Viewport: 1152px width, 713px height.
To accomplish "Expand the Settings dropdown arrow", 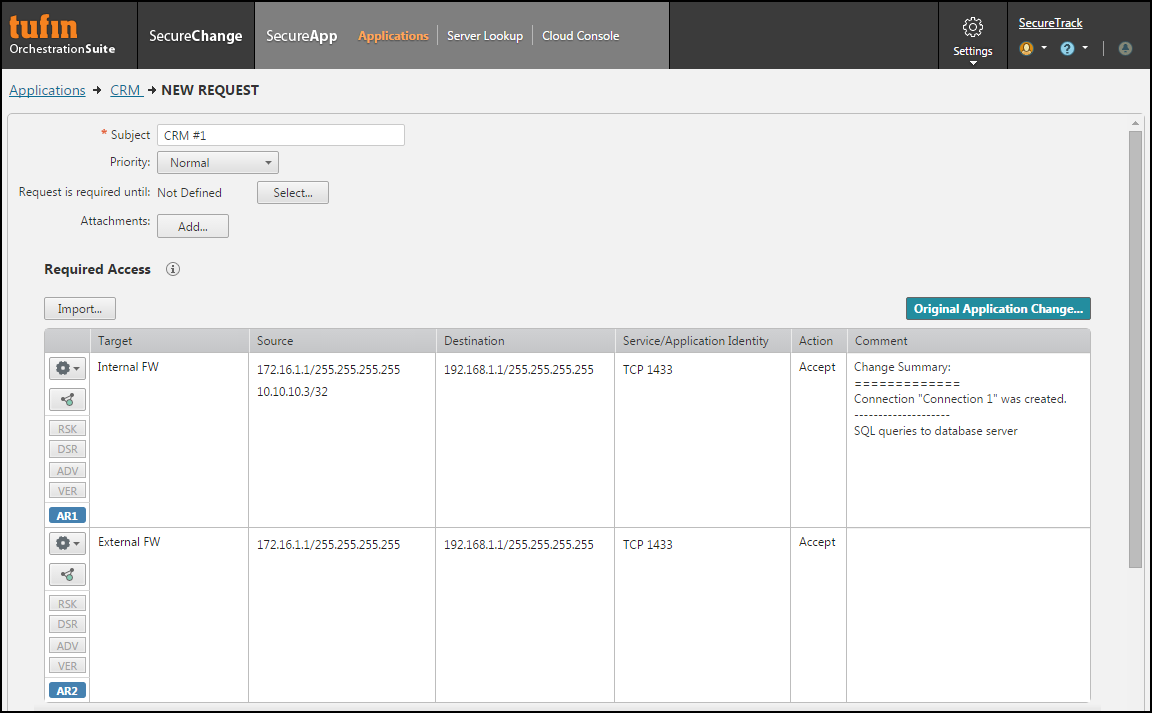I will [x=973, y=63].
